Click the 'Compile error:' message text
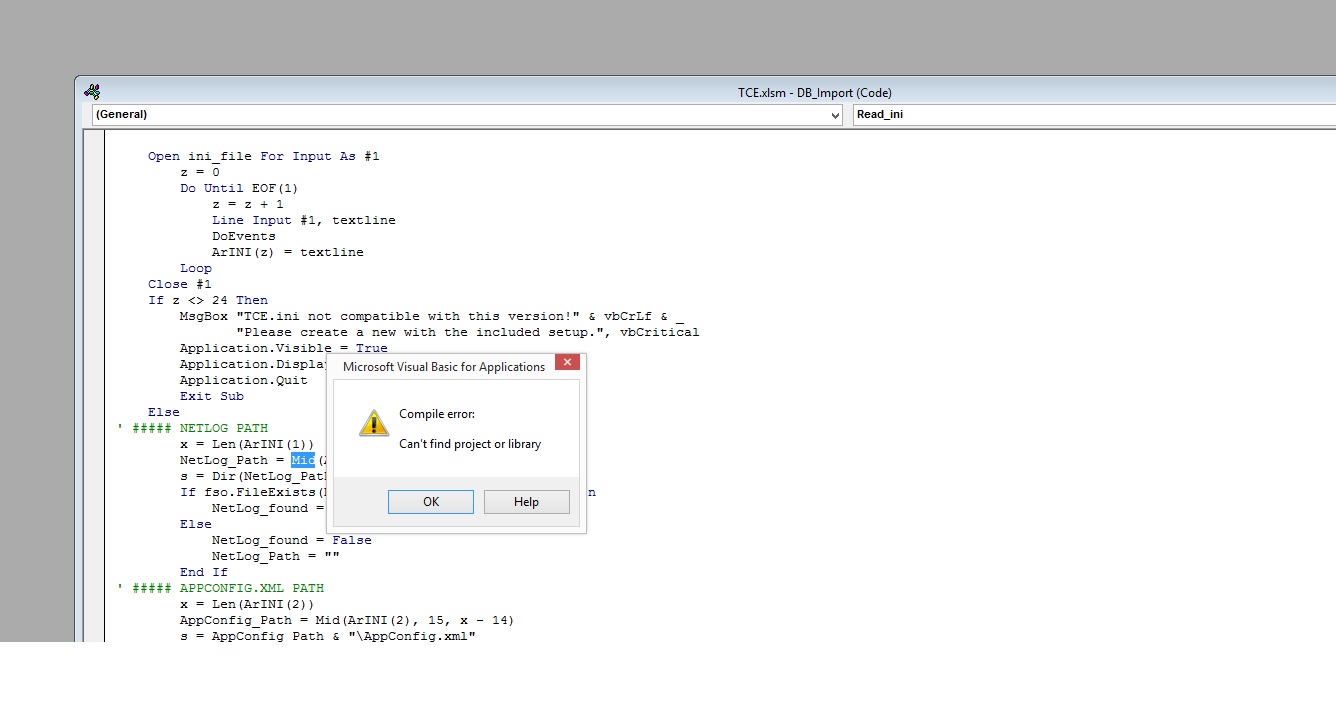The width and height of the screenshot is (1336, 720). tap(437, 414)
